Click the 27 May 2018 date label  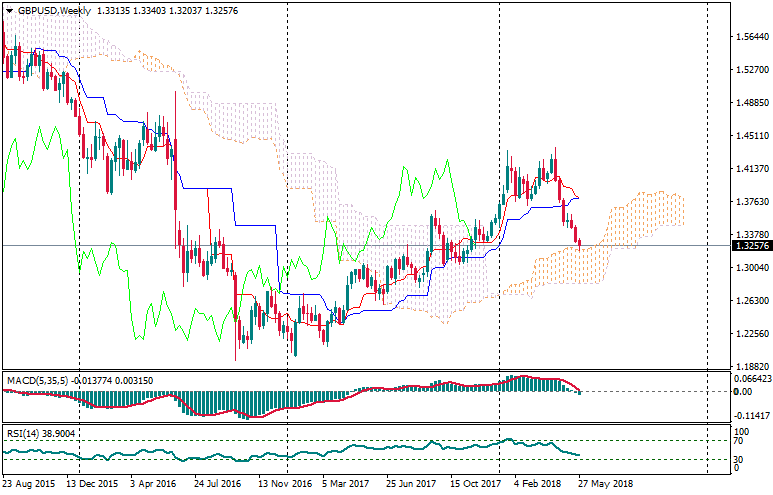[x=607, y=483]
